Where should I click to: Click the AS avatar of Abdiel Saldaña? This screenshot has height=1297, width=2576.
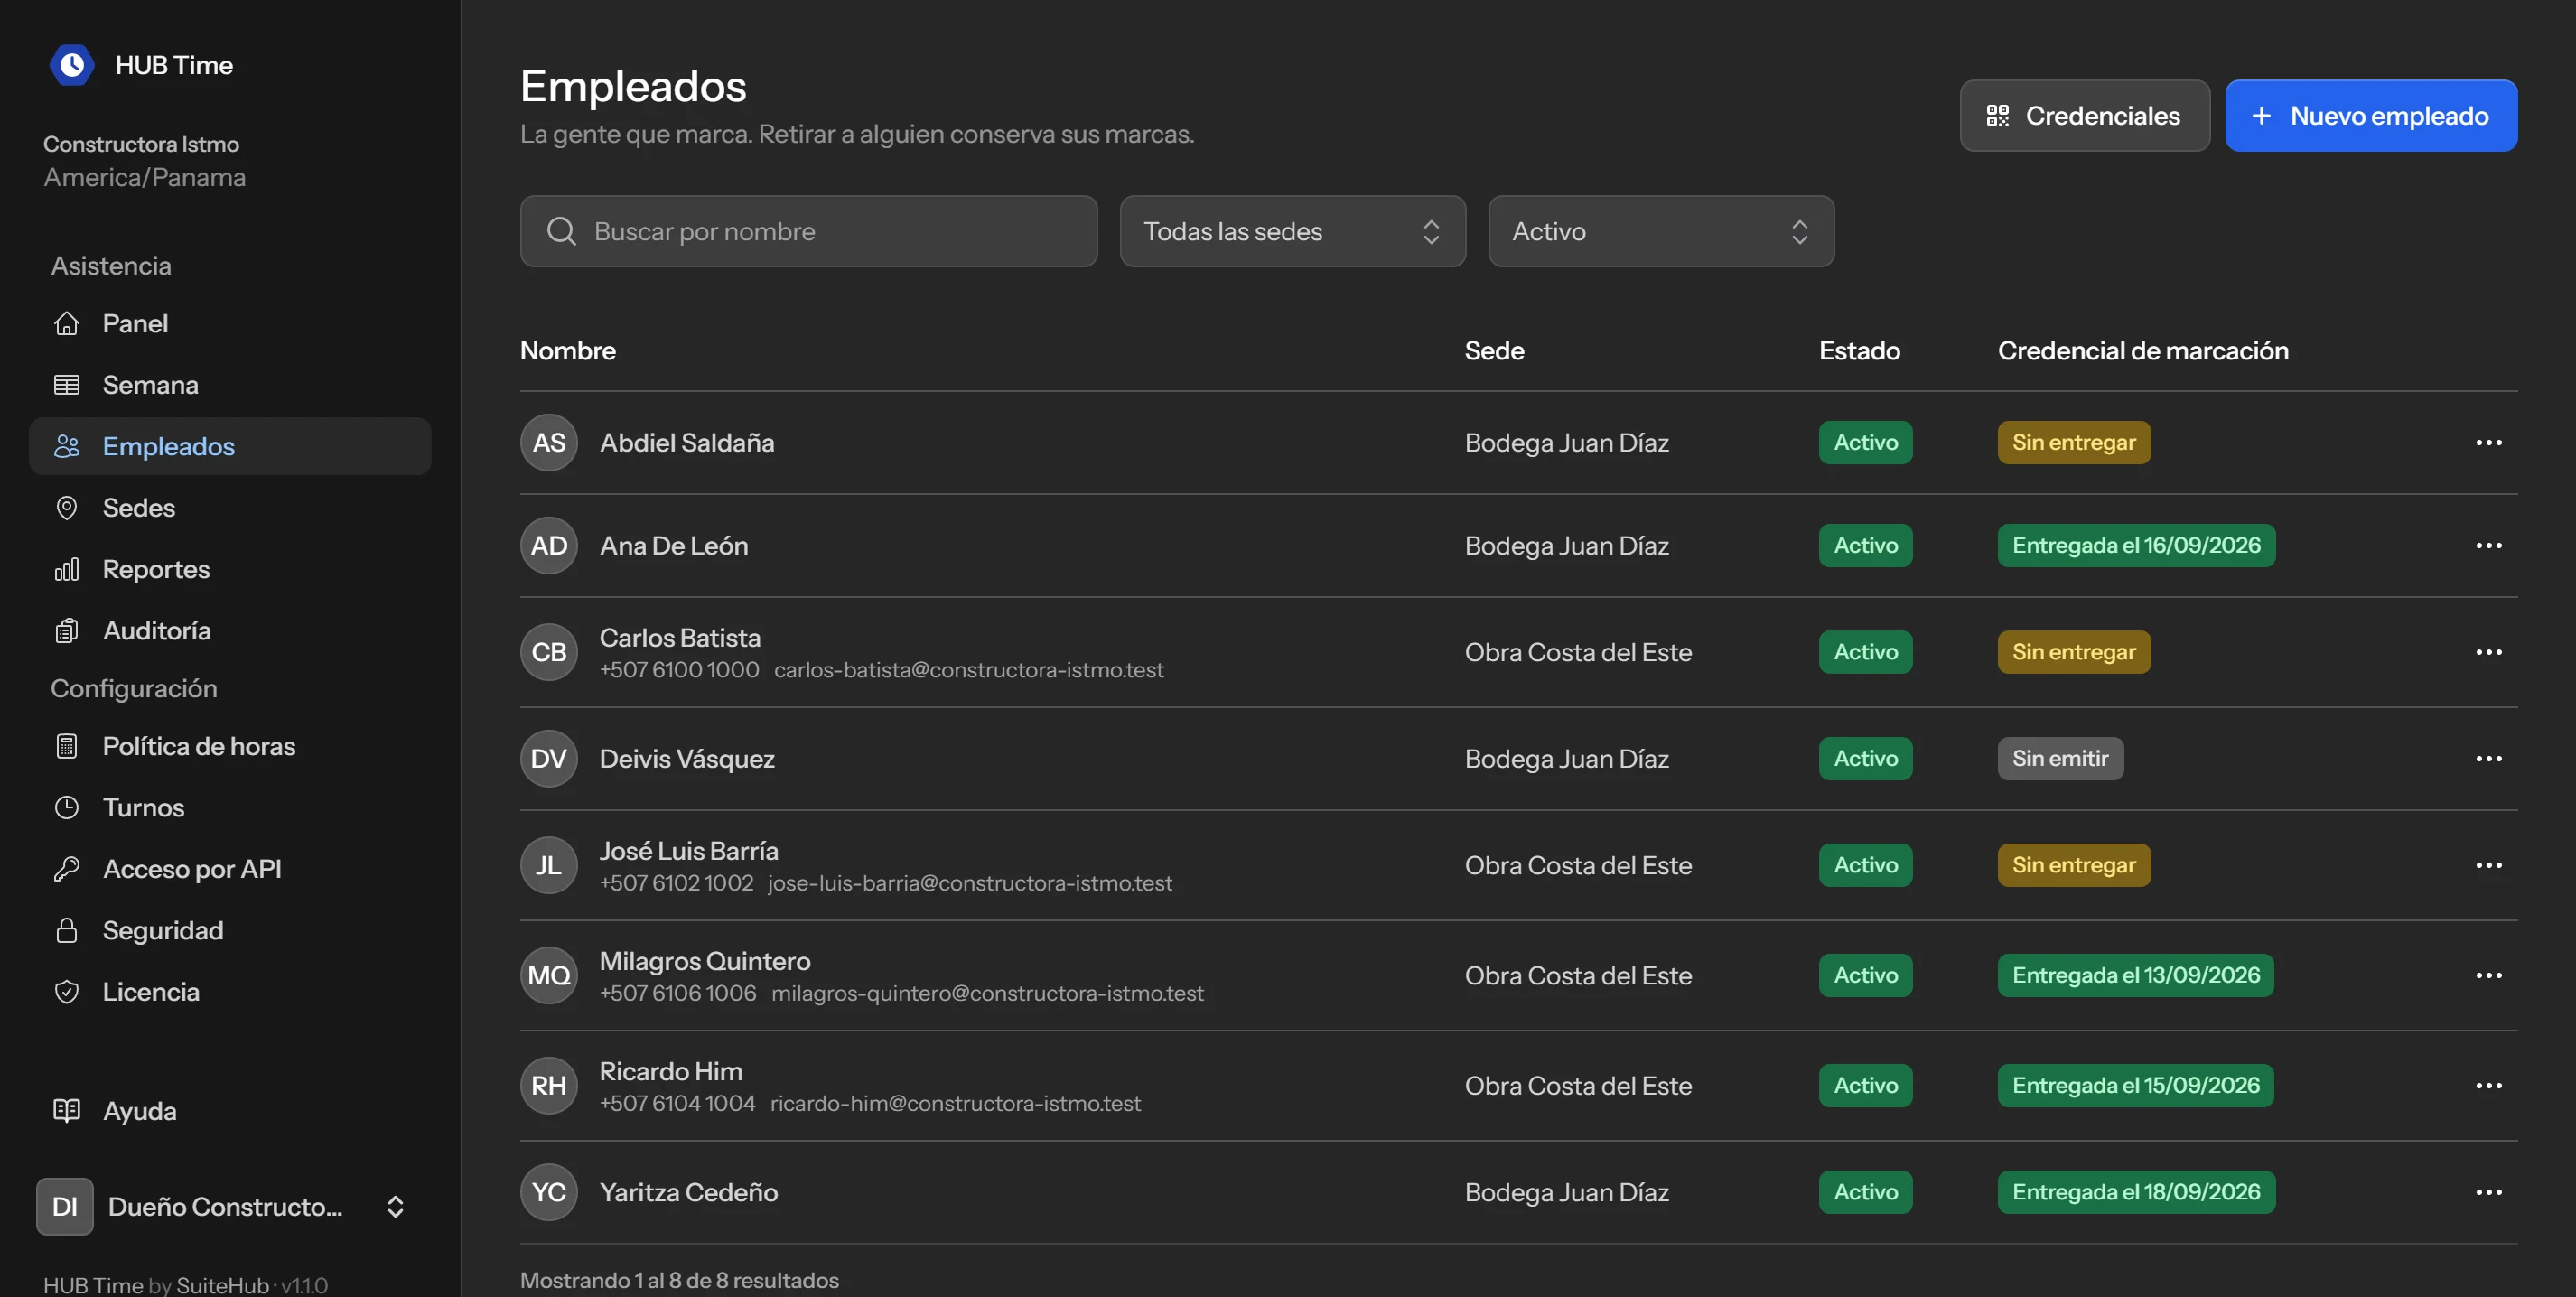[x=549, y=442]
